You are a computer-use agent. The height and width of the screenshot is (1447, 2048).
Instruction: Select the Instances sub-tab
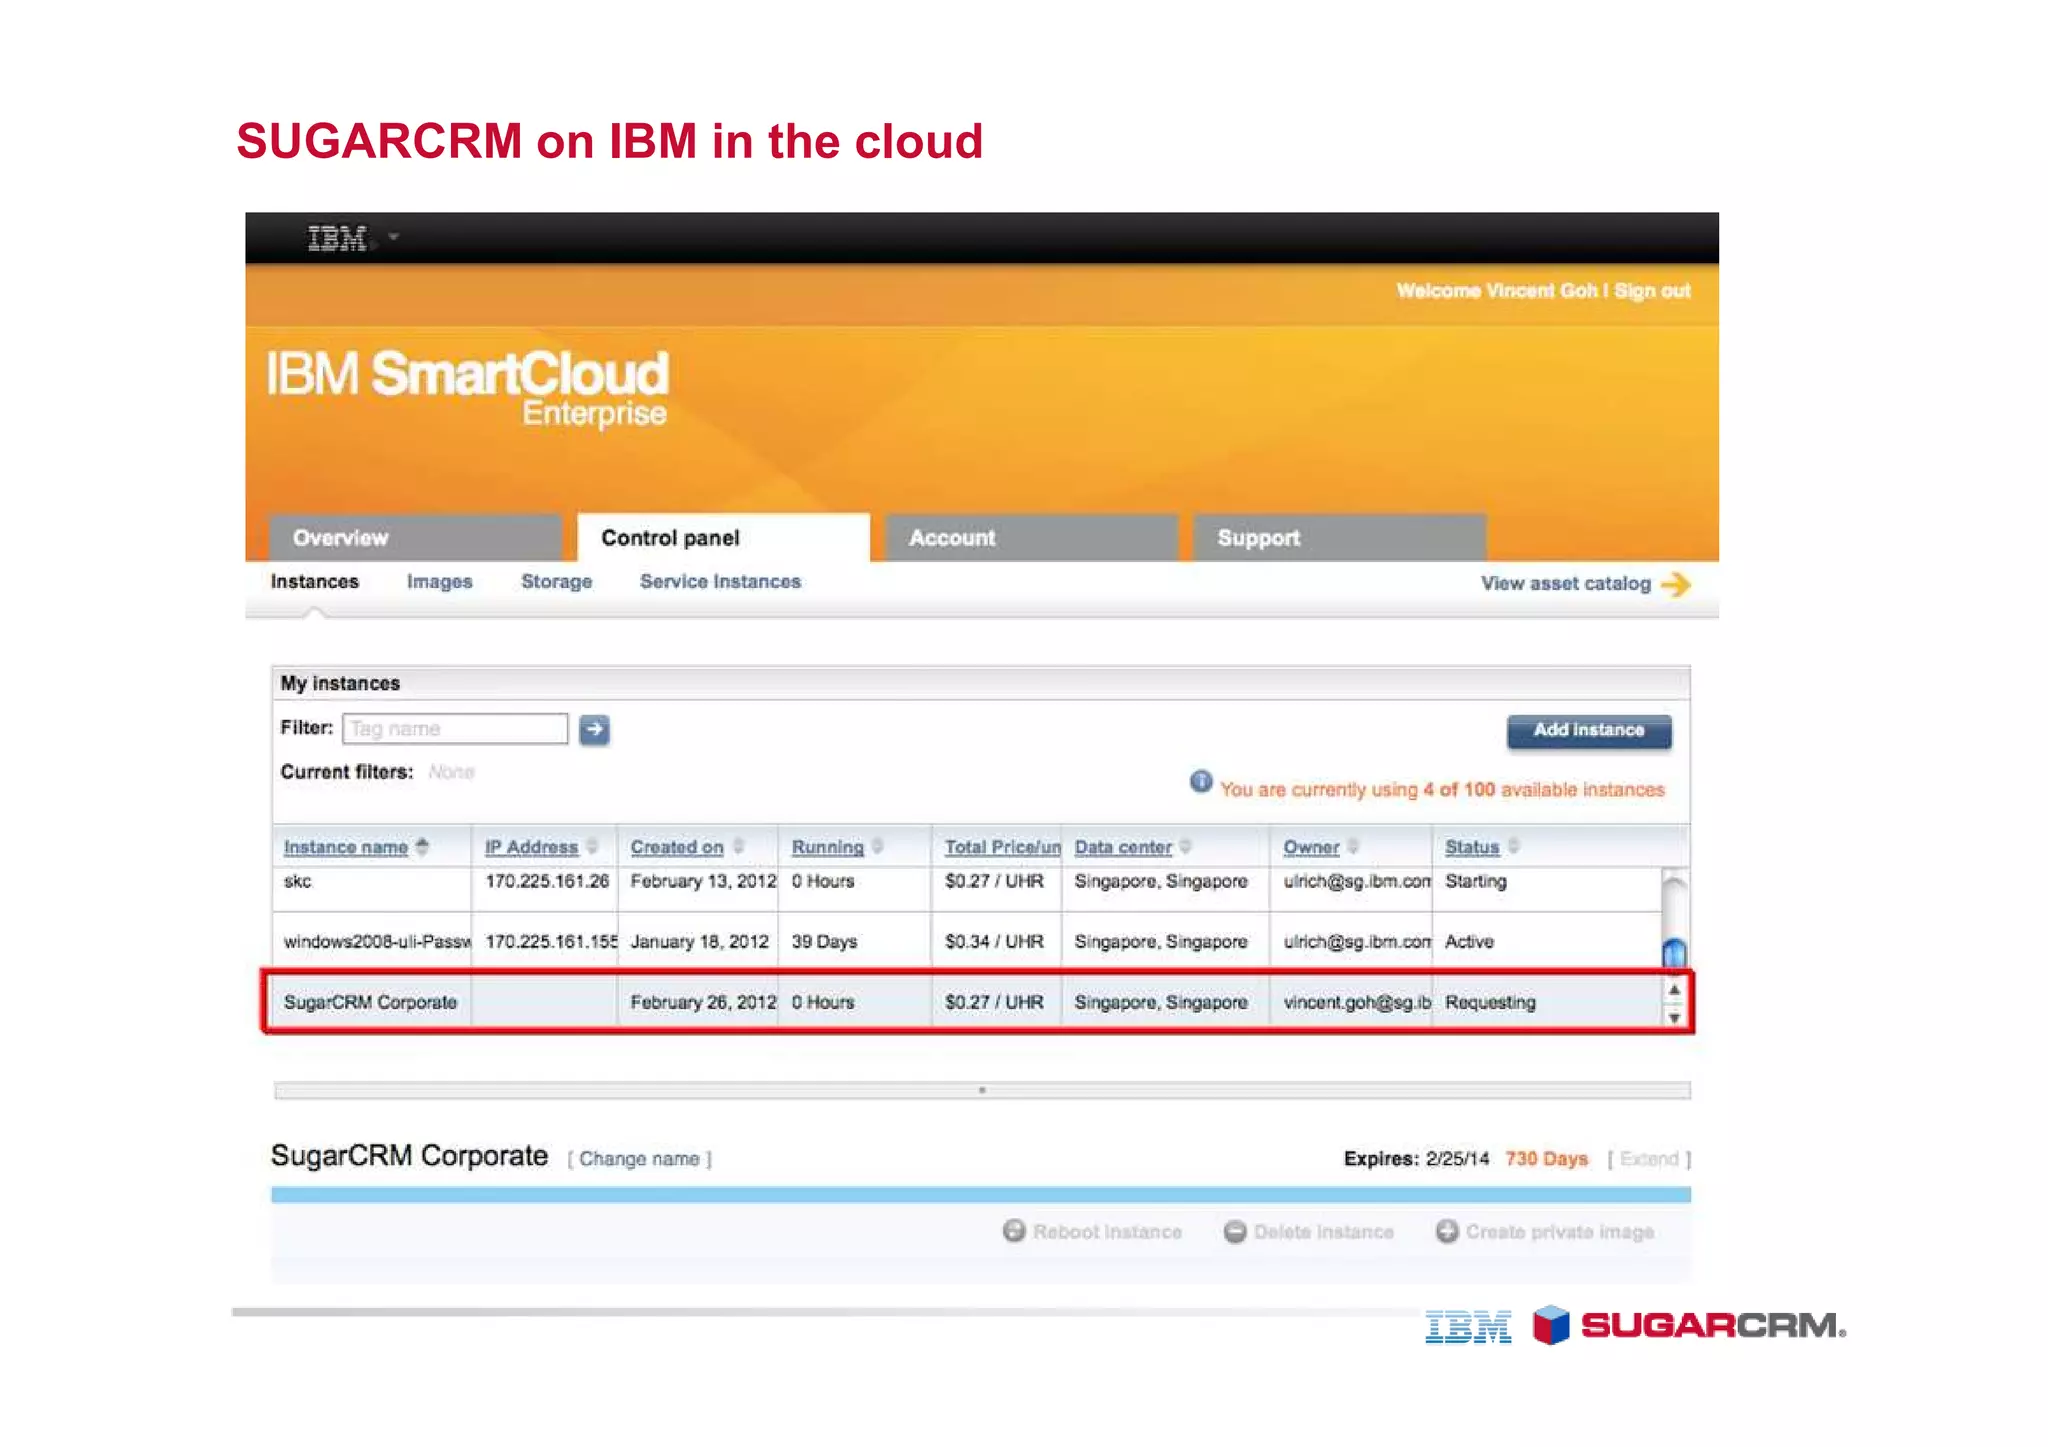314,582
